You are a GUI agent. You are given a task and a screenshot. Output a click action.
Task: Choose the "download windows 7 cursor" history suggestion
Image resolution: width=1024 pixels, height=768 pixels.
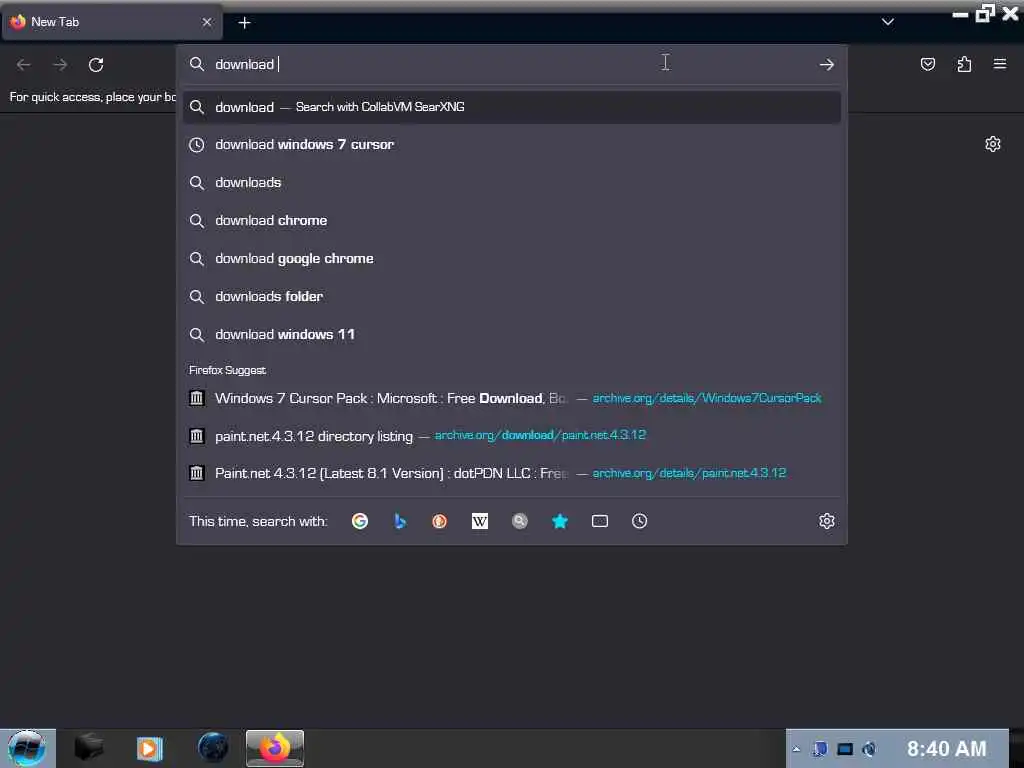coord(511,144)
